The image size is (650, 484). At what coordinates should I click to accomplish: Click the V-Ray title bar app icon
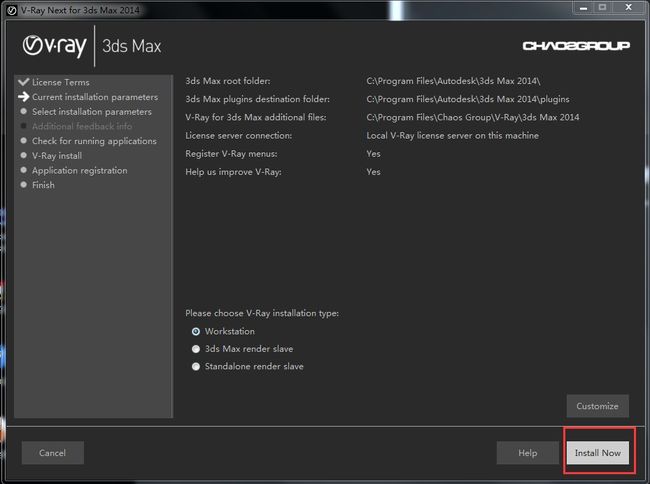(12, 10)
